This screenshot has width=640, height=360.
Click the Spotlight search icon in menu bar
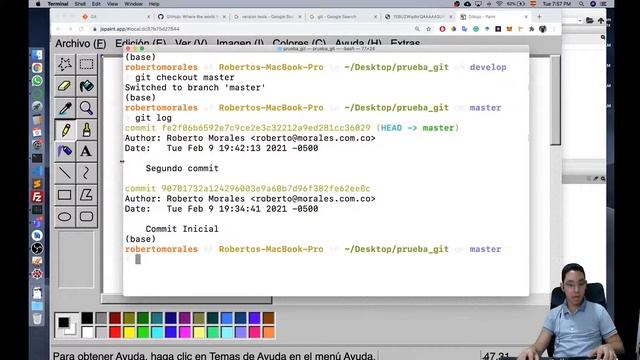pyautogui.click(x=581, y=4)
